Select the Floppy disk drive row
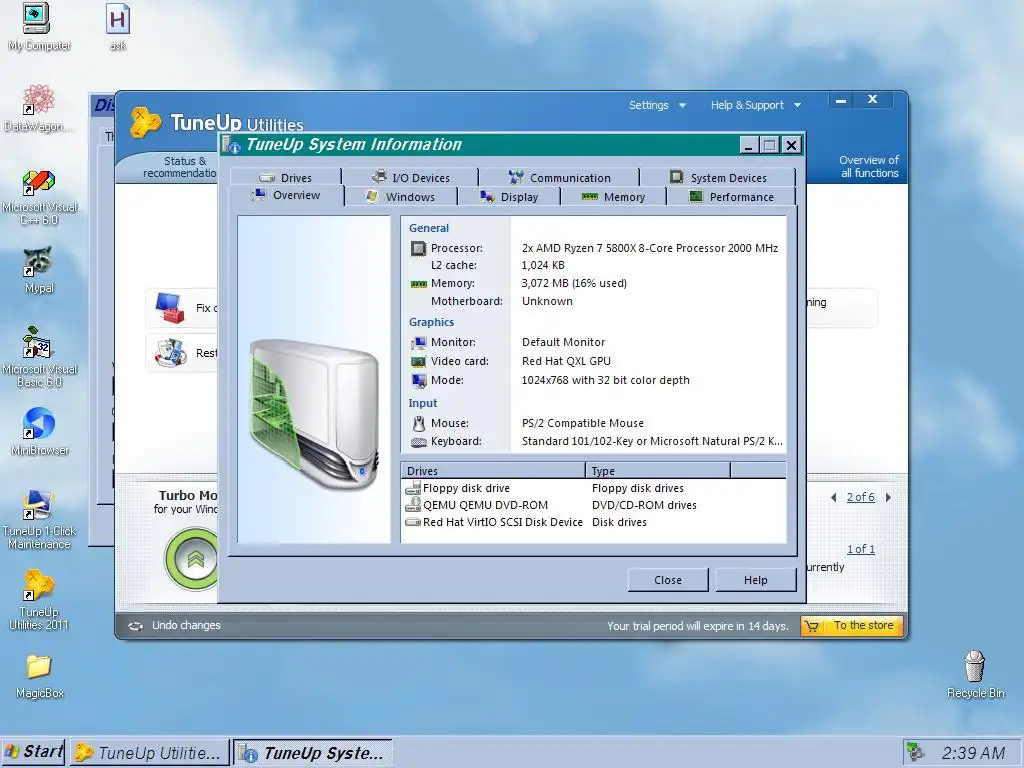 pyautogui.click(x=593, y=488)
